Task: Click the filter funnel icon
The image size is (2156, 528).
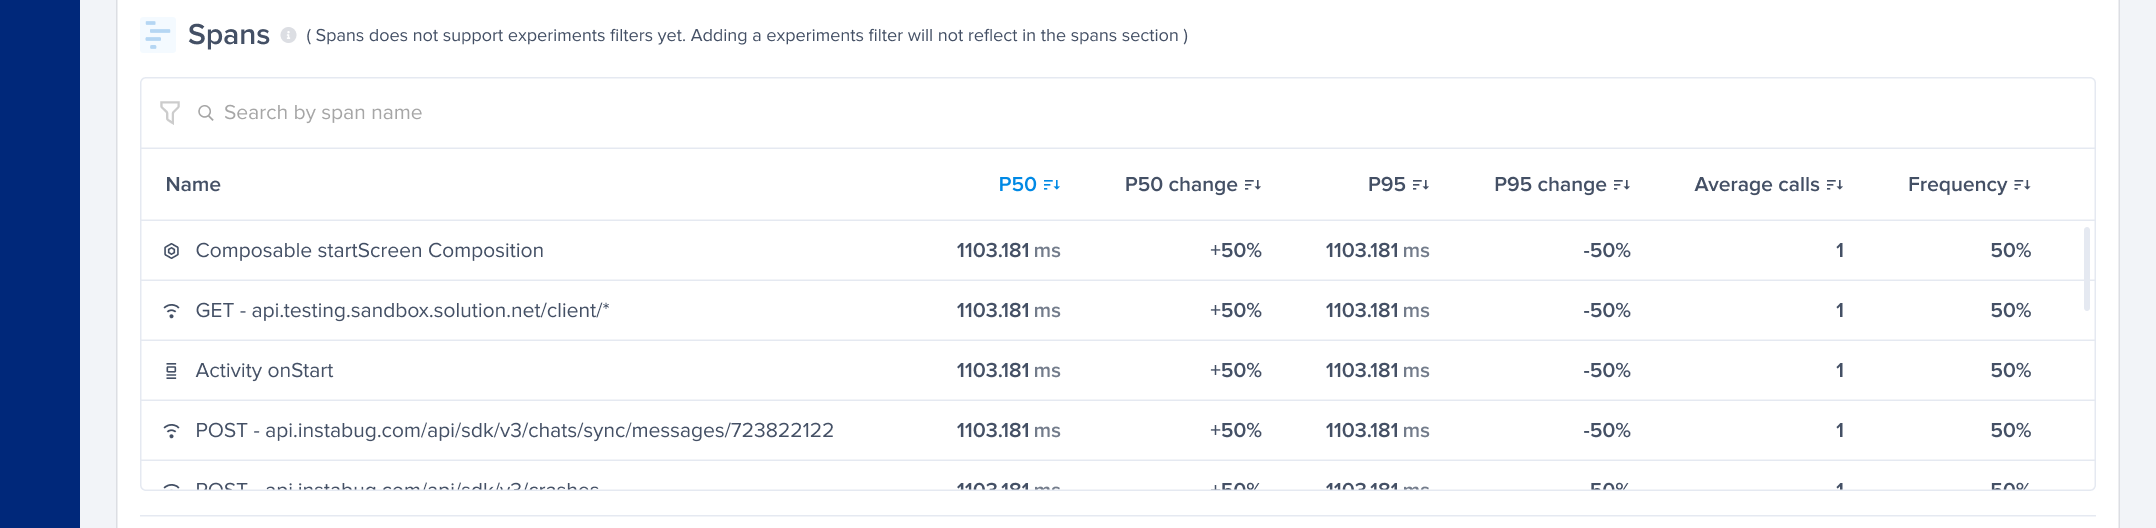Action: [x=170, y=113]
